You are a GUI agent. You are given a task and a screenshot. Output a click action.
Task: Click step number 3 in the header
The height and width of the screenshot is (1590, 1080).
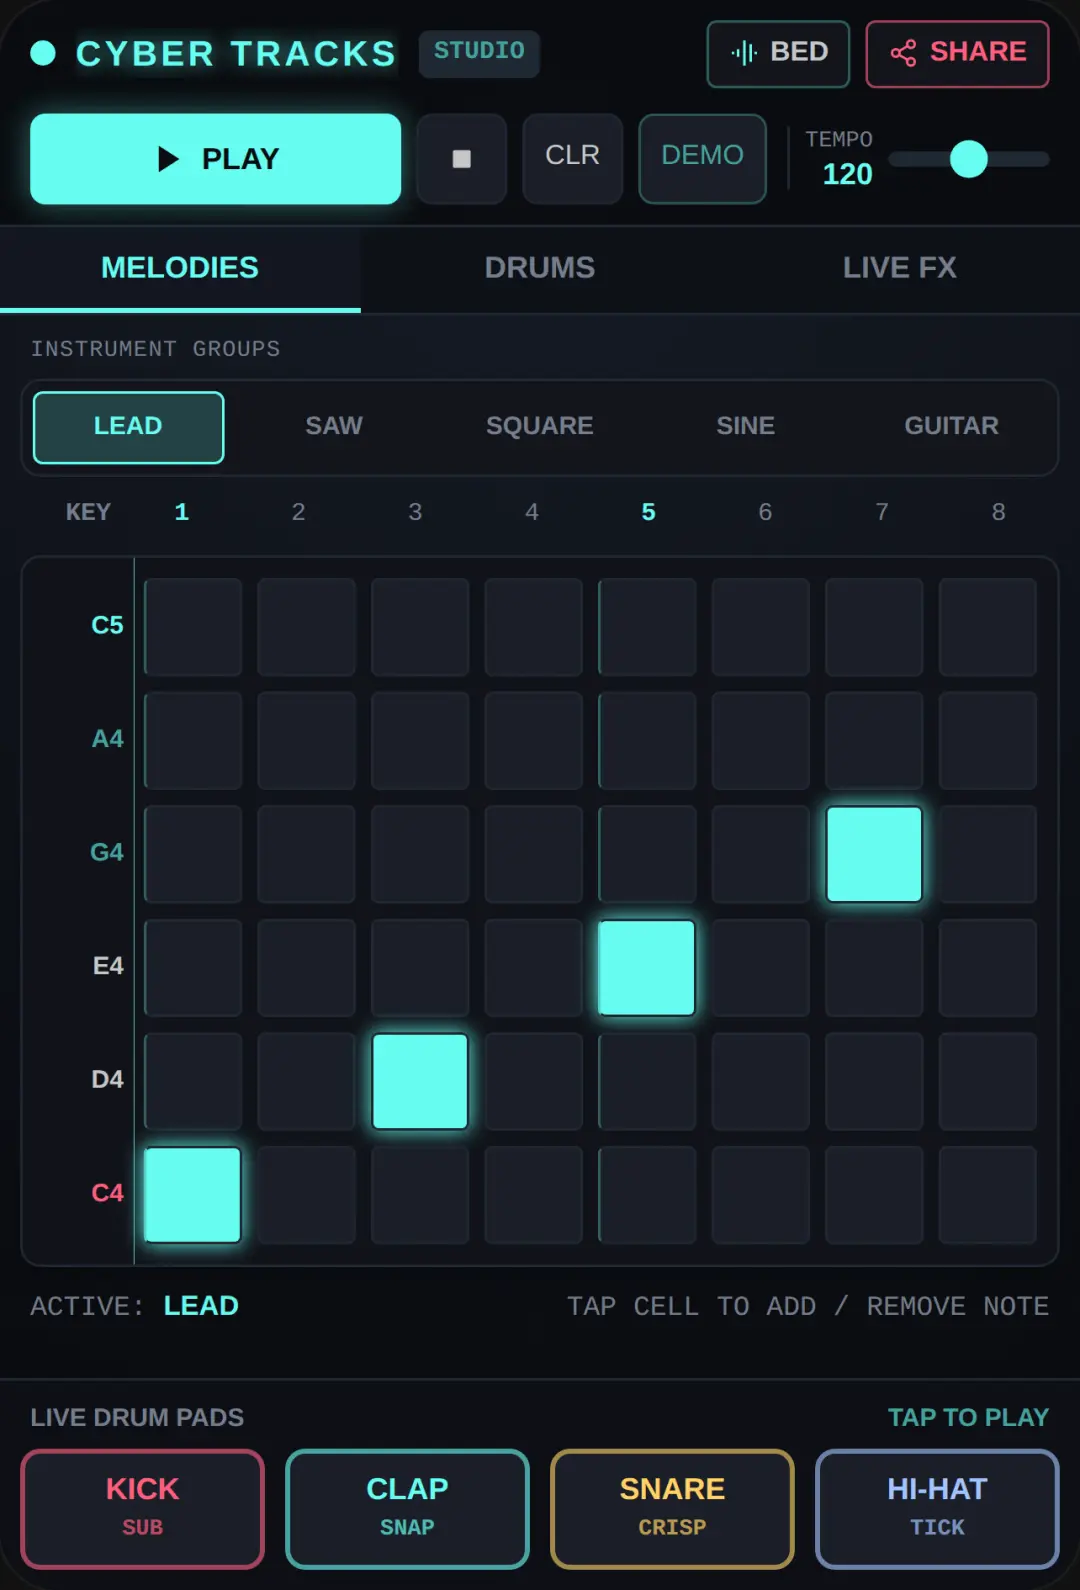pyautogui.click(x=415, y=512)
